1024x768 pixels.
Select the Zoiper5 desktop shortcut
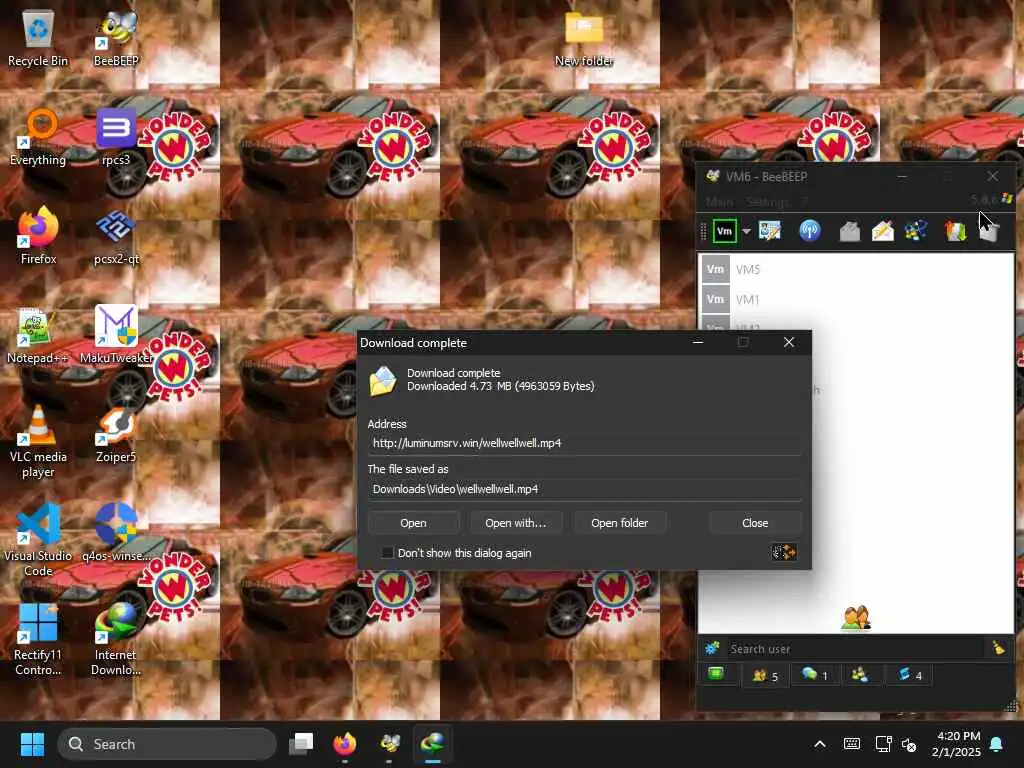(116, 435)
